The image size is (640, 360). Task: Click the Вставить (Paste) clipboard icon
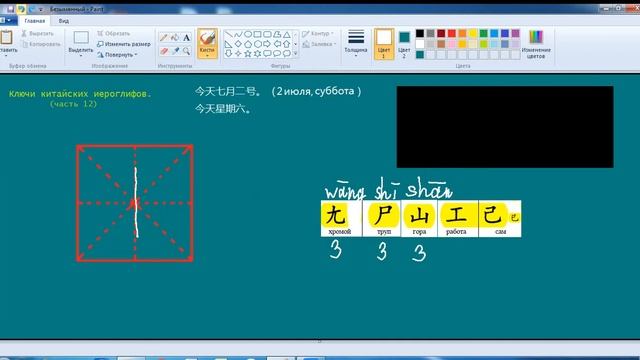[x=7, y=38]
